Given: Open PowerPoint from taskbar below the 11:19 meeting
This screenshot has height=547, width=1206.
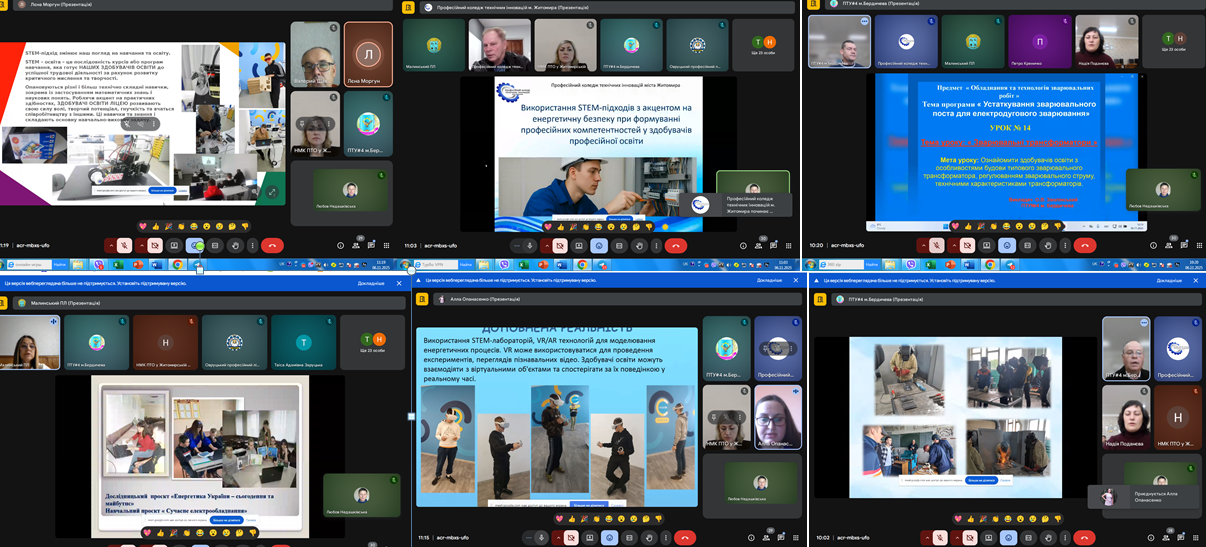Looking at the screenshot, I should pos(137,265).
